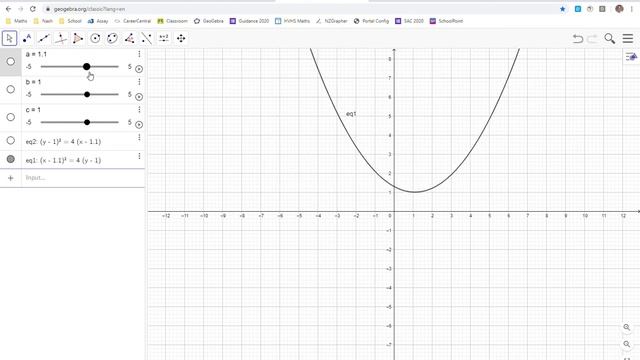Viewport: 640px width, 360px height.
Task: Click the browser back arrow
Action: 8,9
